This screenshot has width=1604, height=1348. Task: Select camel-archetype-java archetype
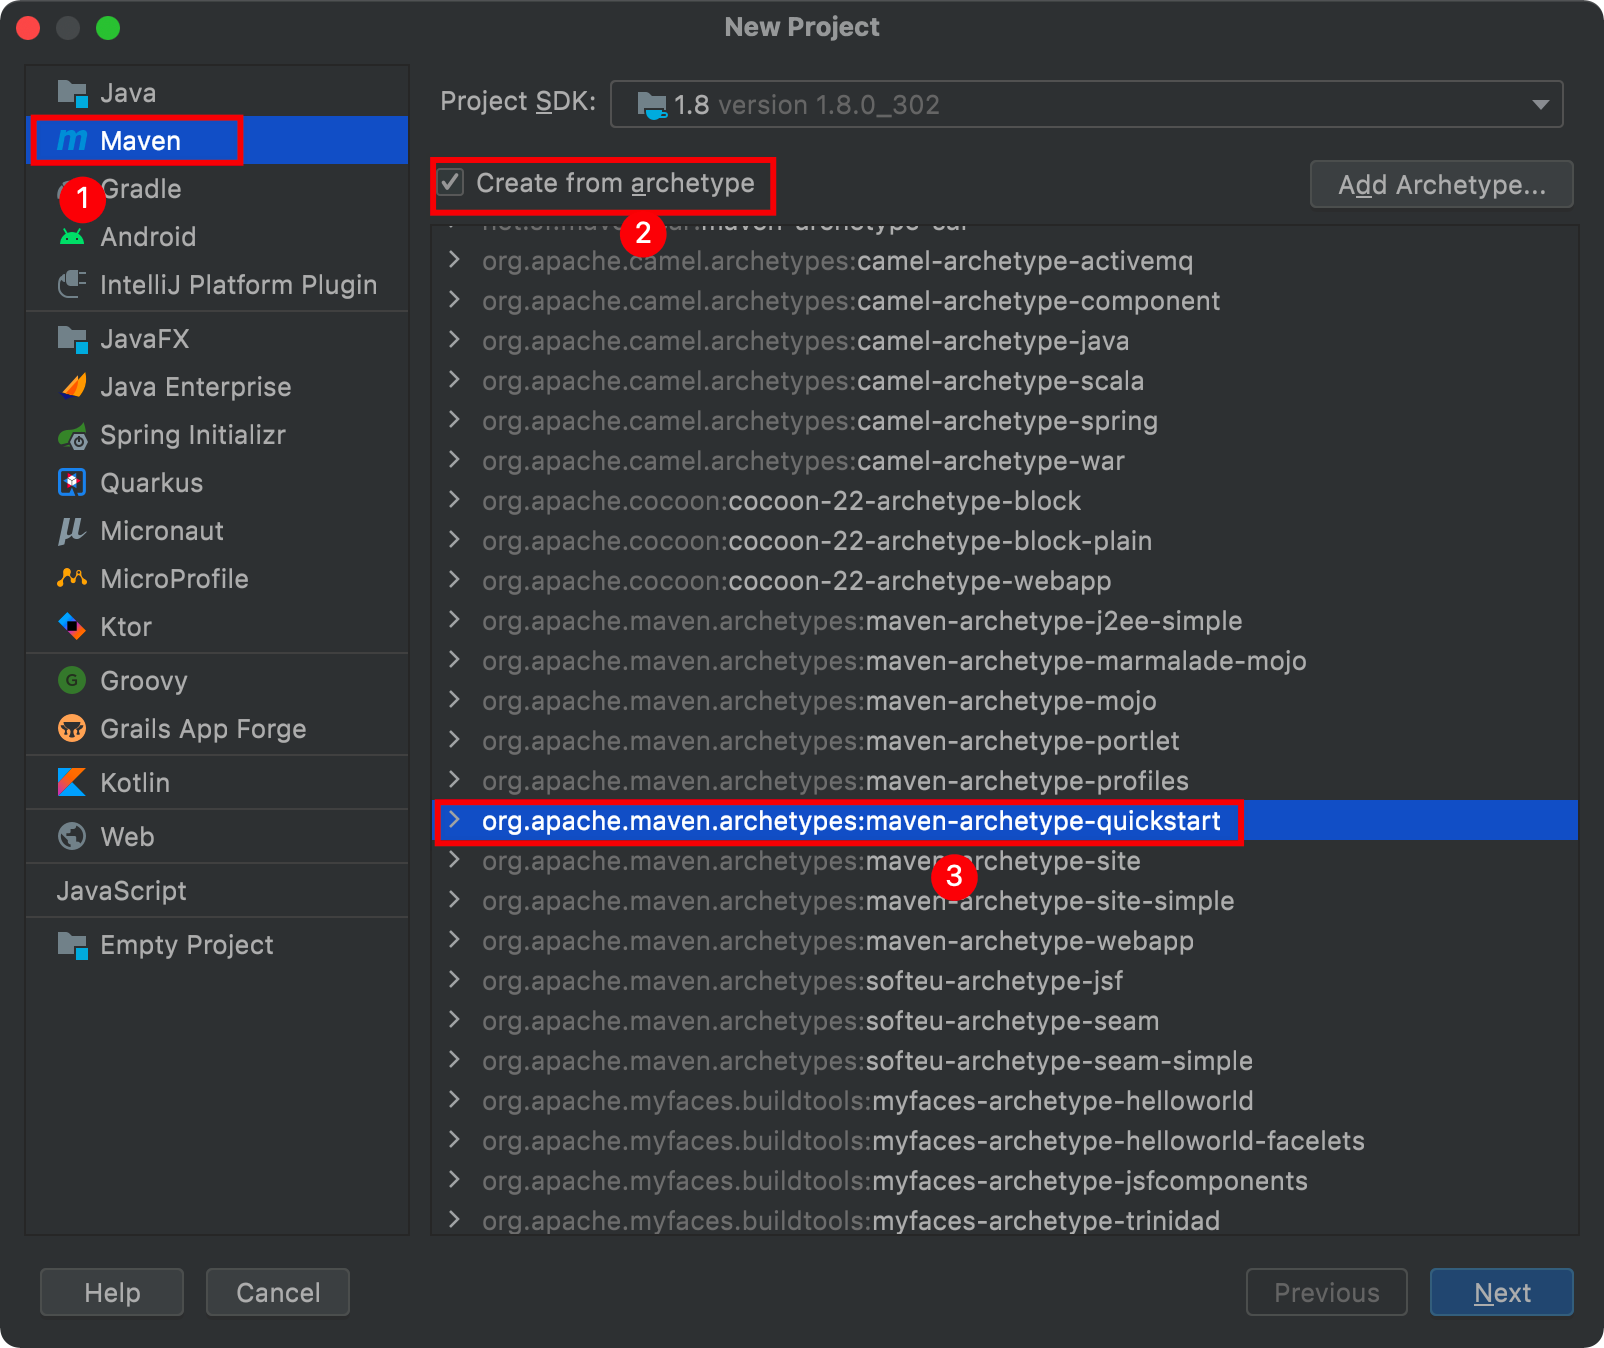(1005, 341)
